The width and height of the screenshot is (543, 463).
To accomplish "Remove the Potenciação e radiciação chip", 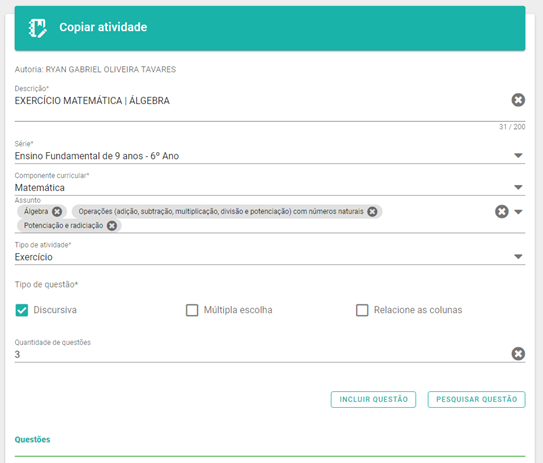I will coord(112,226).
